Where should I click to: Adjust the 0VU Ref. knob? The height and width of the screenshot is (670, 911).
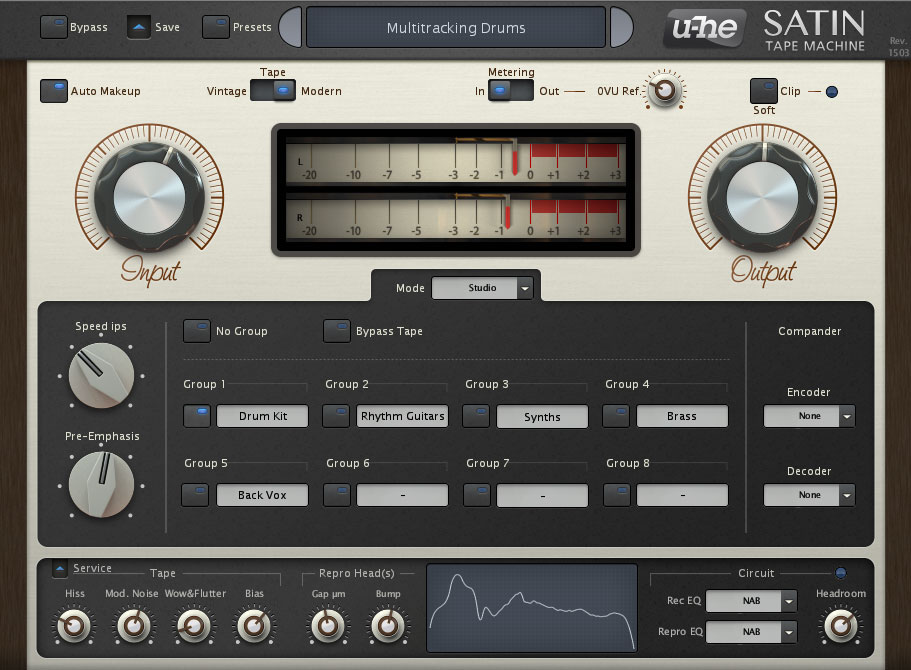(x=665, y=90)
